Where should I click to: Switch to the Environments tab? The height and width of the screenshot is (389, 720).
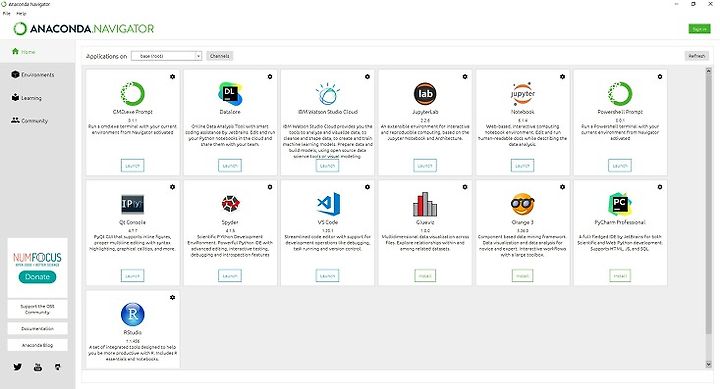(x=37, y=74)
